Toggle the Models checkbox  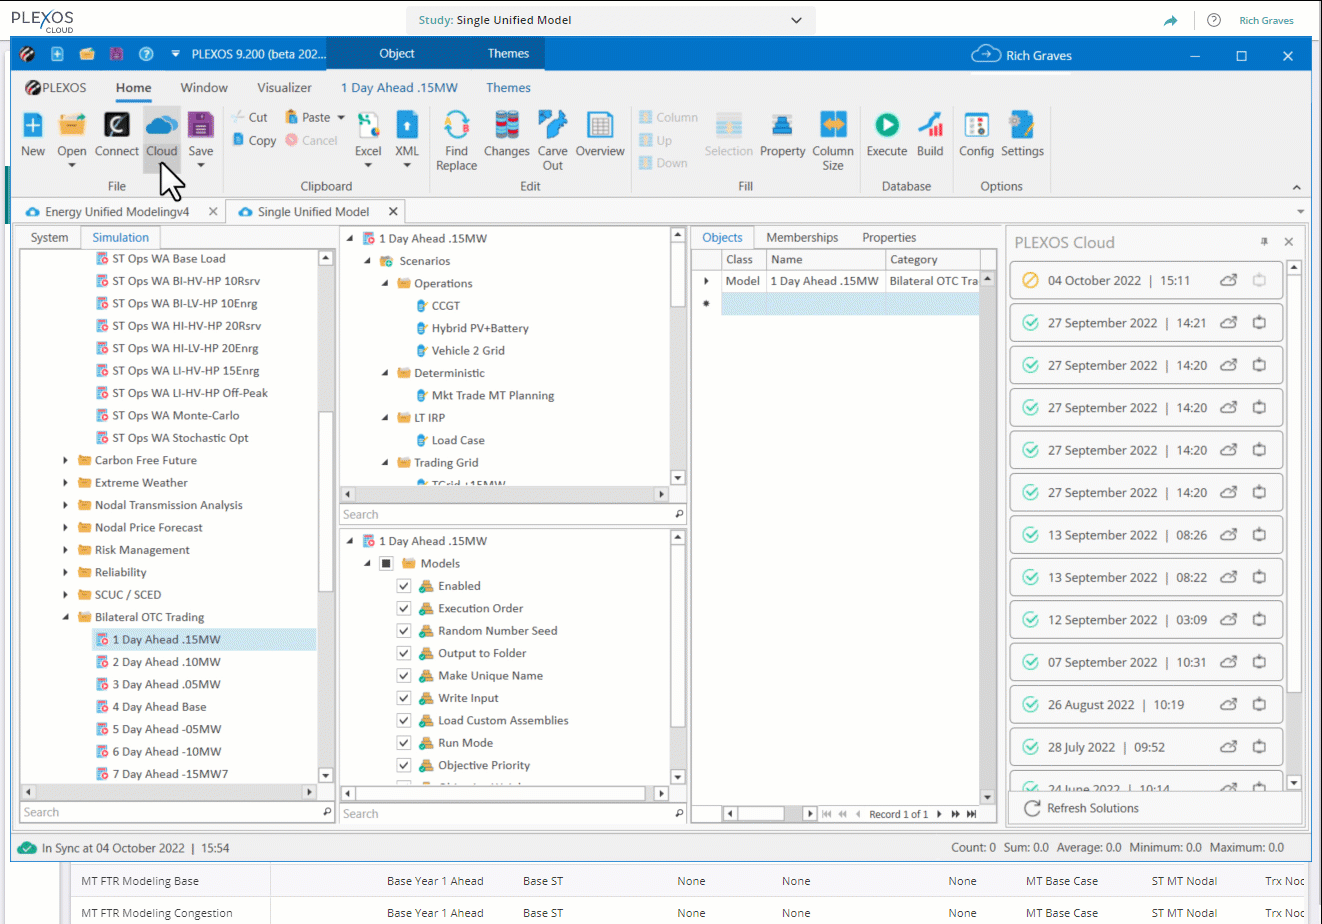tap(386, 564)
